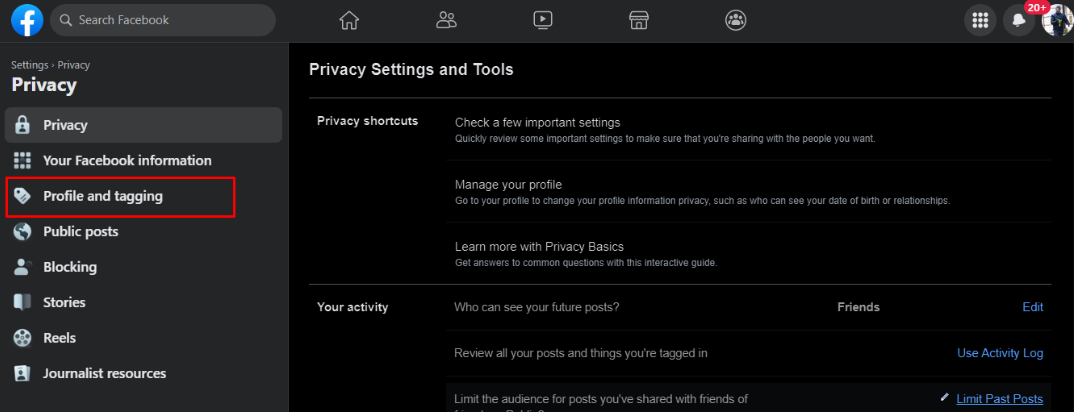Edit who can see future posts
Image resolution: width=1076 pixels, height=413 pixels.
[x=1032, y=307]
